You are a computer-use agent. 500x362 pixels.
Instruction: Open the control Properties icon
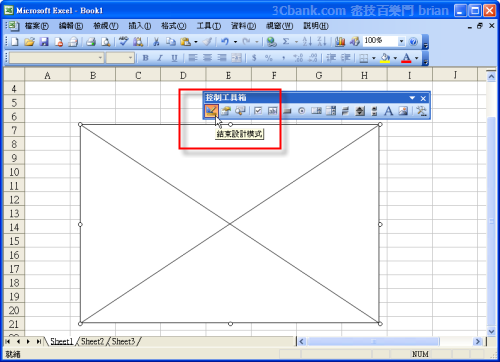tap(226, 111)
